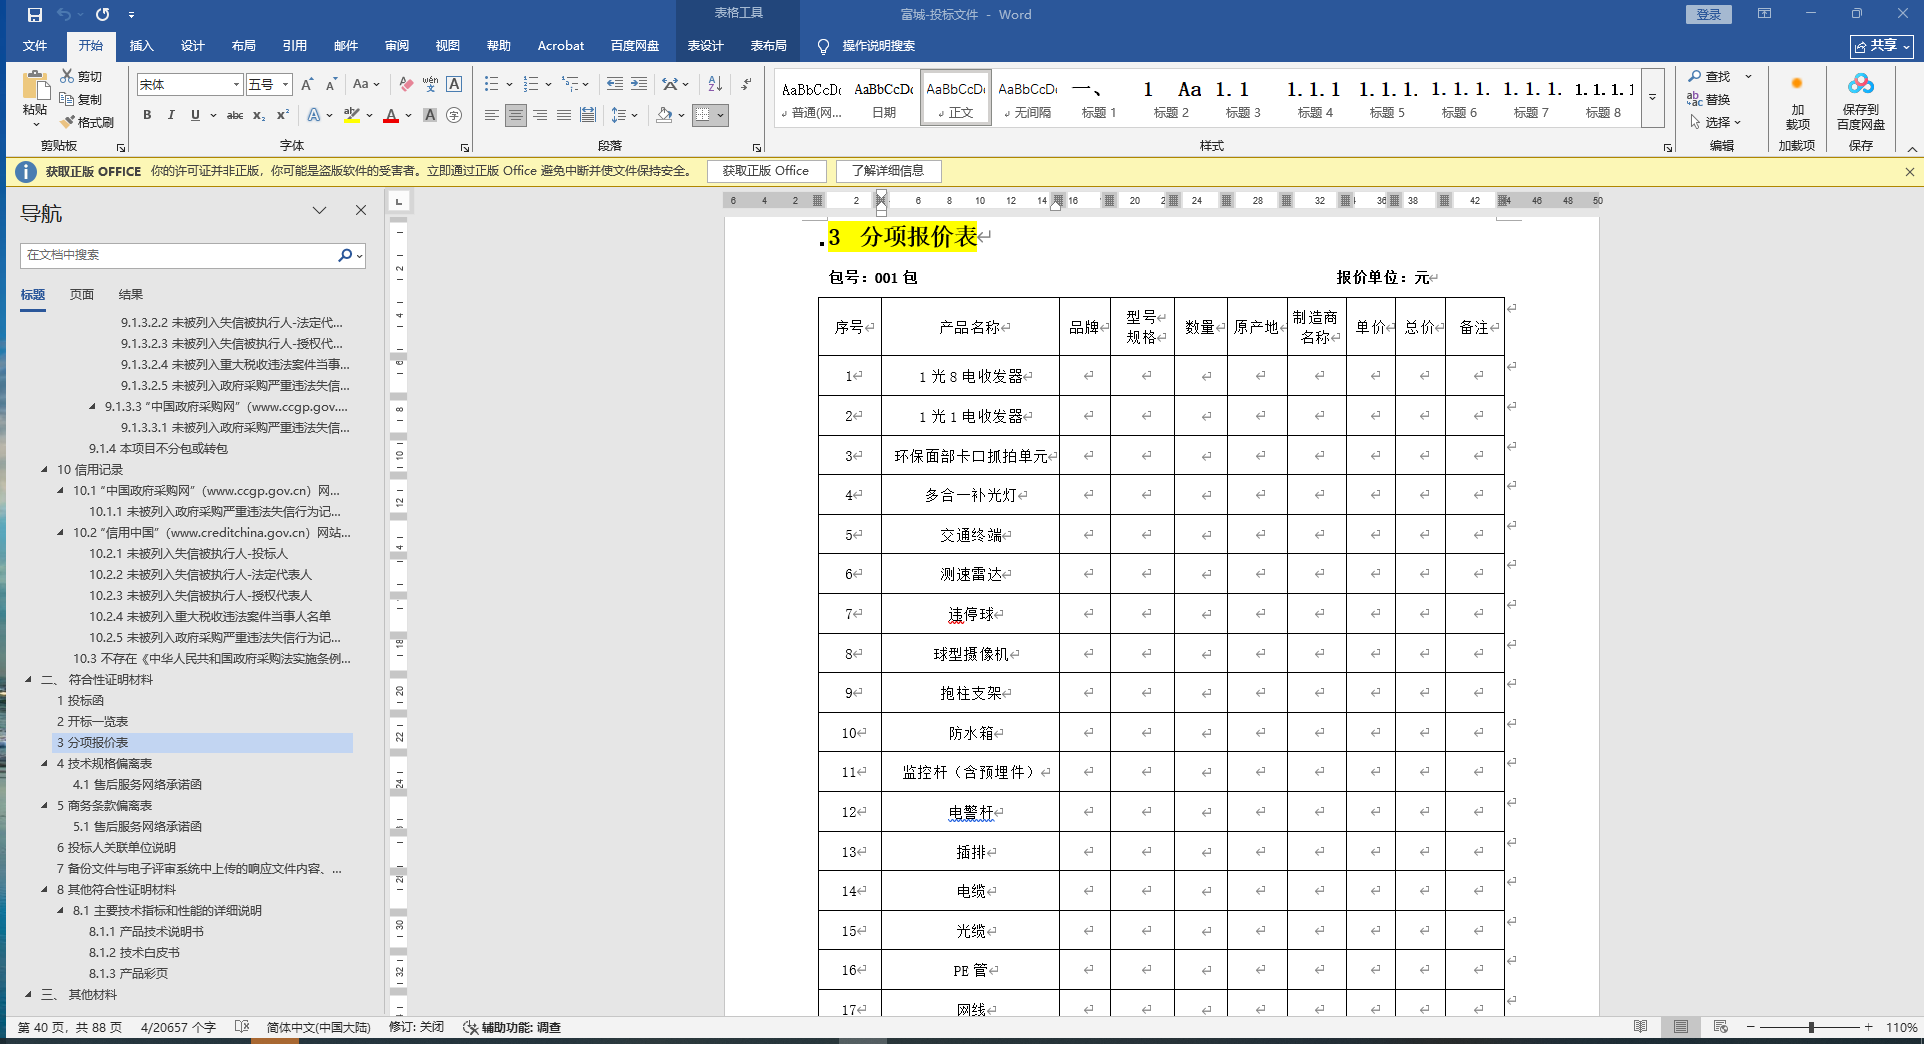Open the font name dropdown

click(236, 85)
